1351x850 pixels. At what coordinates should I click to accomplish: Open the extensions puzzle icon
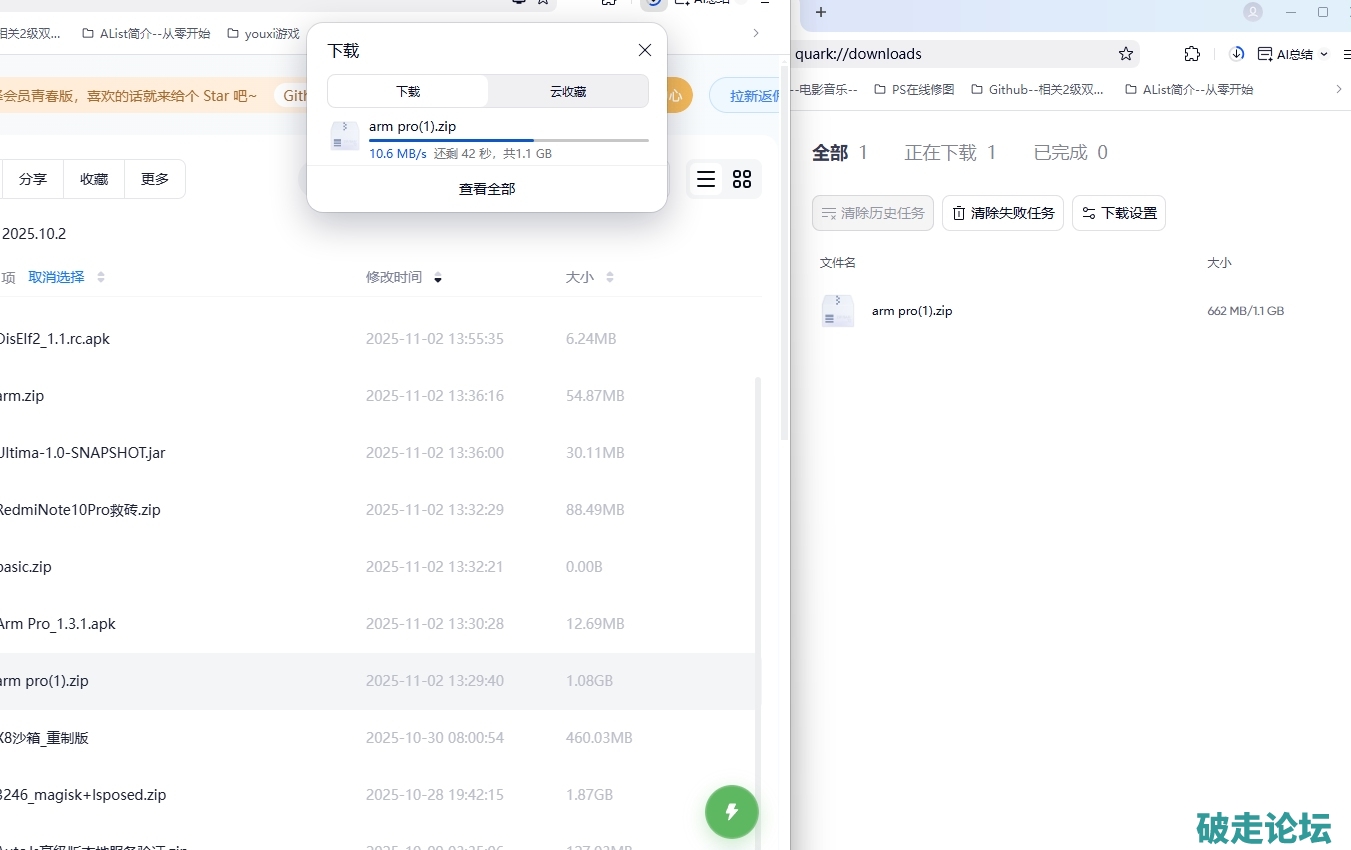point(1192,54)
